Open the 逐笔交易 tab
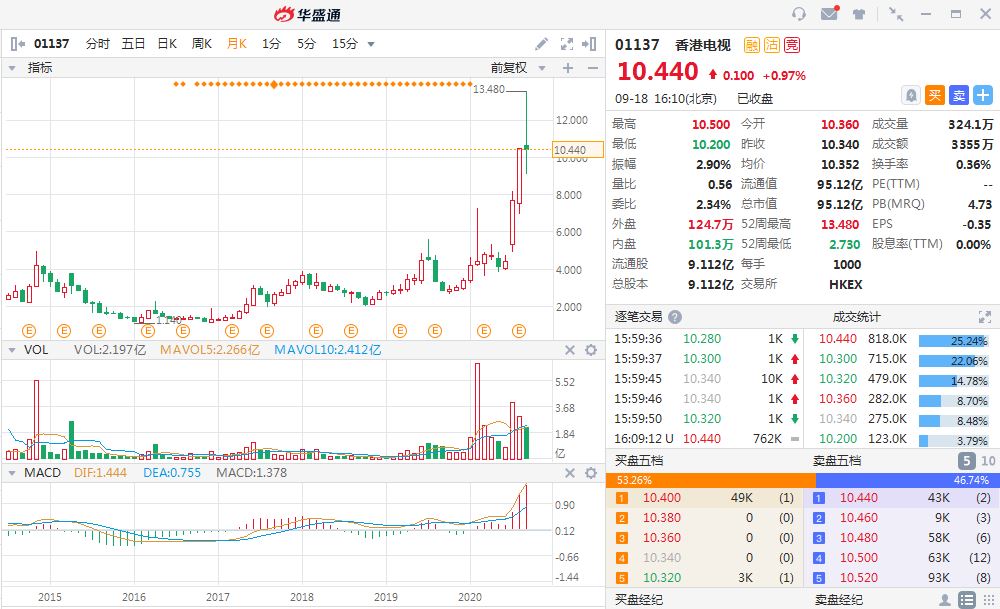 tap(638, 317)
